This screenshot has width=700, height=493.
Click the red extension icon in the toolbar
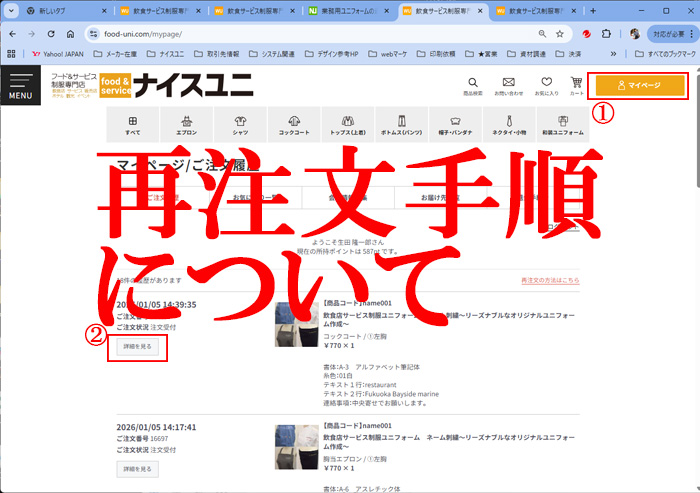[x=587, y=34]
